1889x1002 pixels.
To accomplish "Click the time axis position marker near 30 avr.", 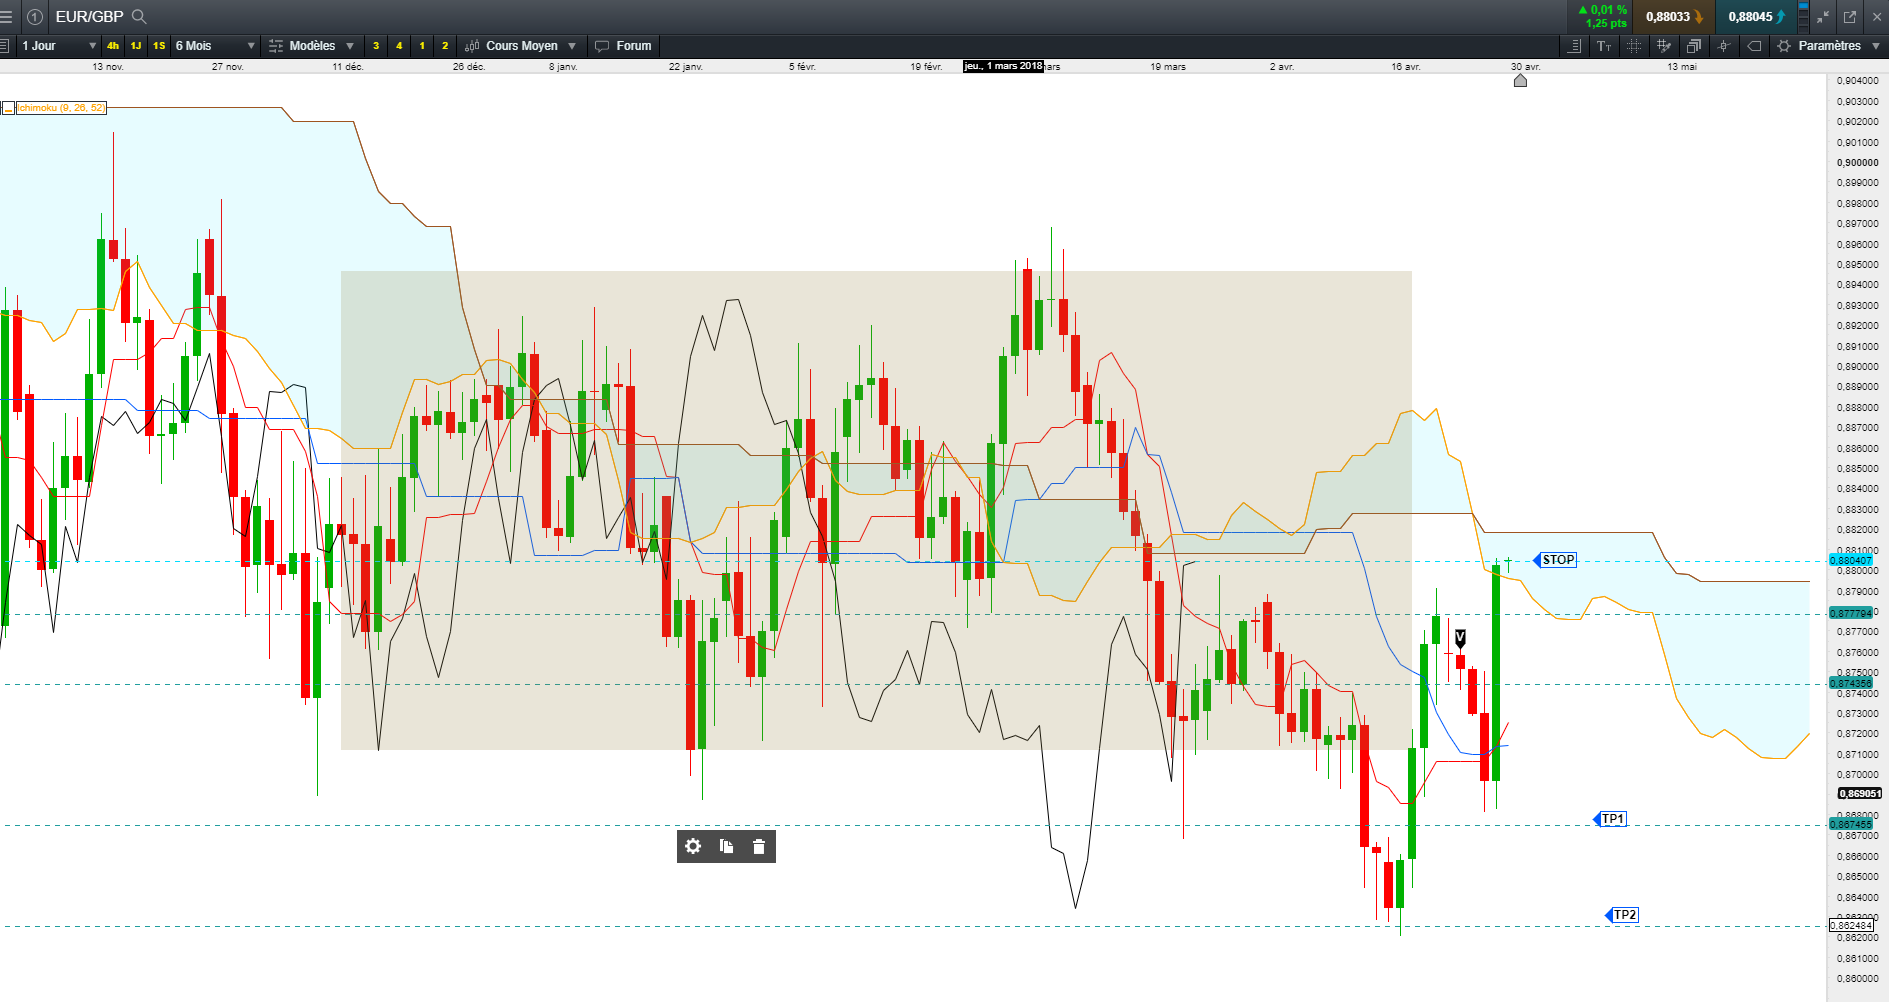I will (x=1520, y=80).
